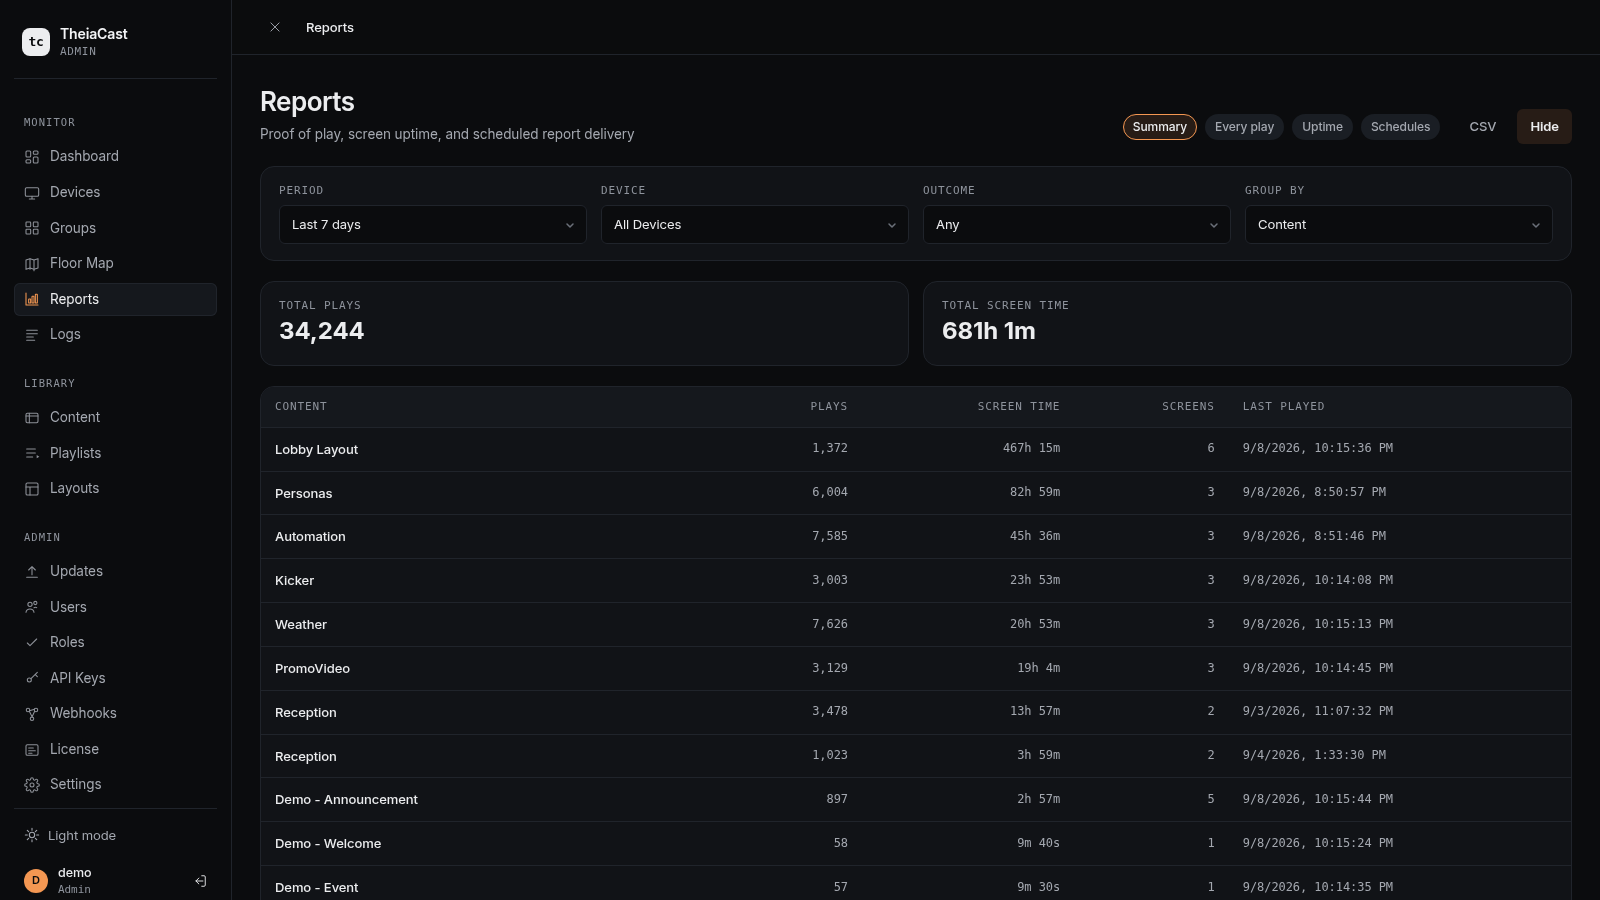
Task: Click the logout icon beside demo user
Action: 200,881
